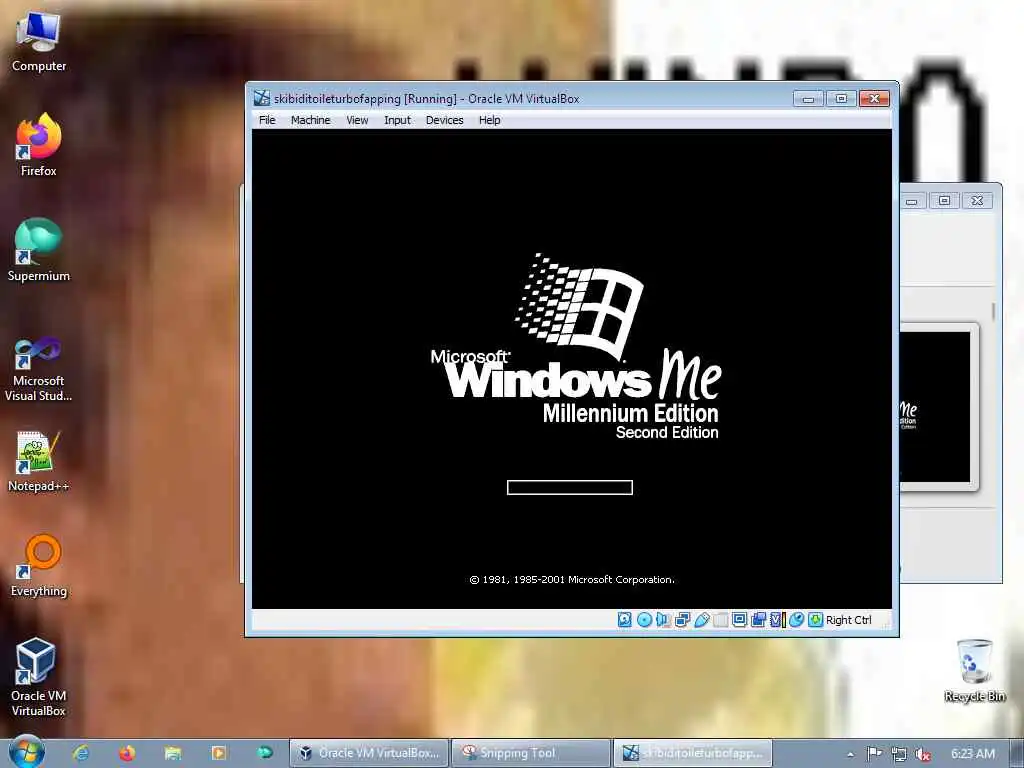Click the optical disc status icon
The height and width of the screenshot is (768, 1024).
click(x=644, y=620)
